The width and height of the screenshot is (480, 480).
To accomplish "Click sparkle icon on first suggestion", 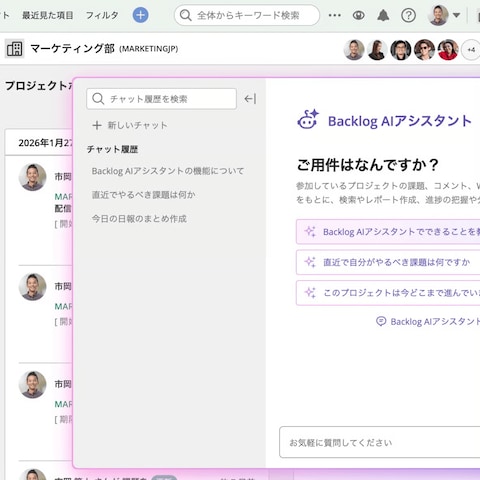I will tap(310, 232).
